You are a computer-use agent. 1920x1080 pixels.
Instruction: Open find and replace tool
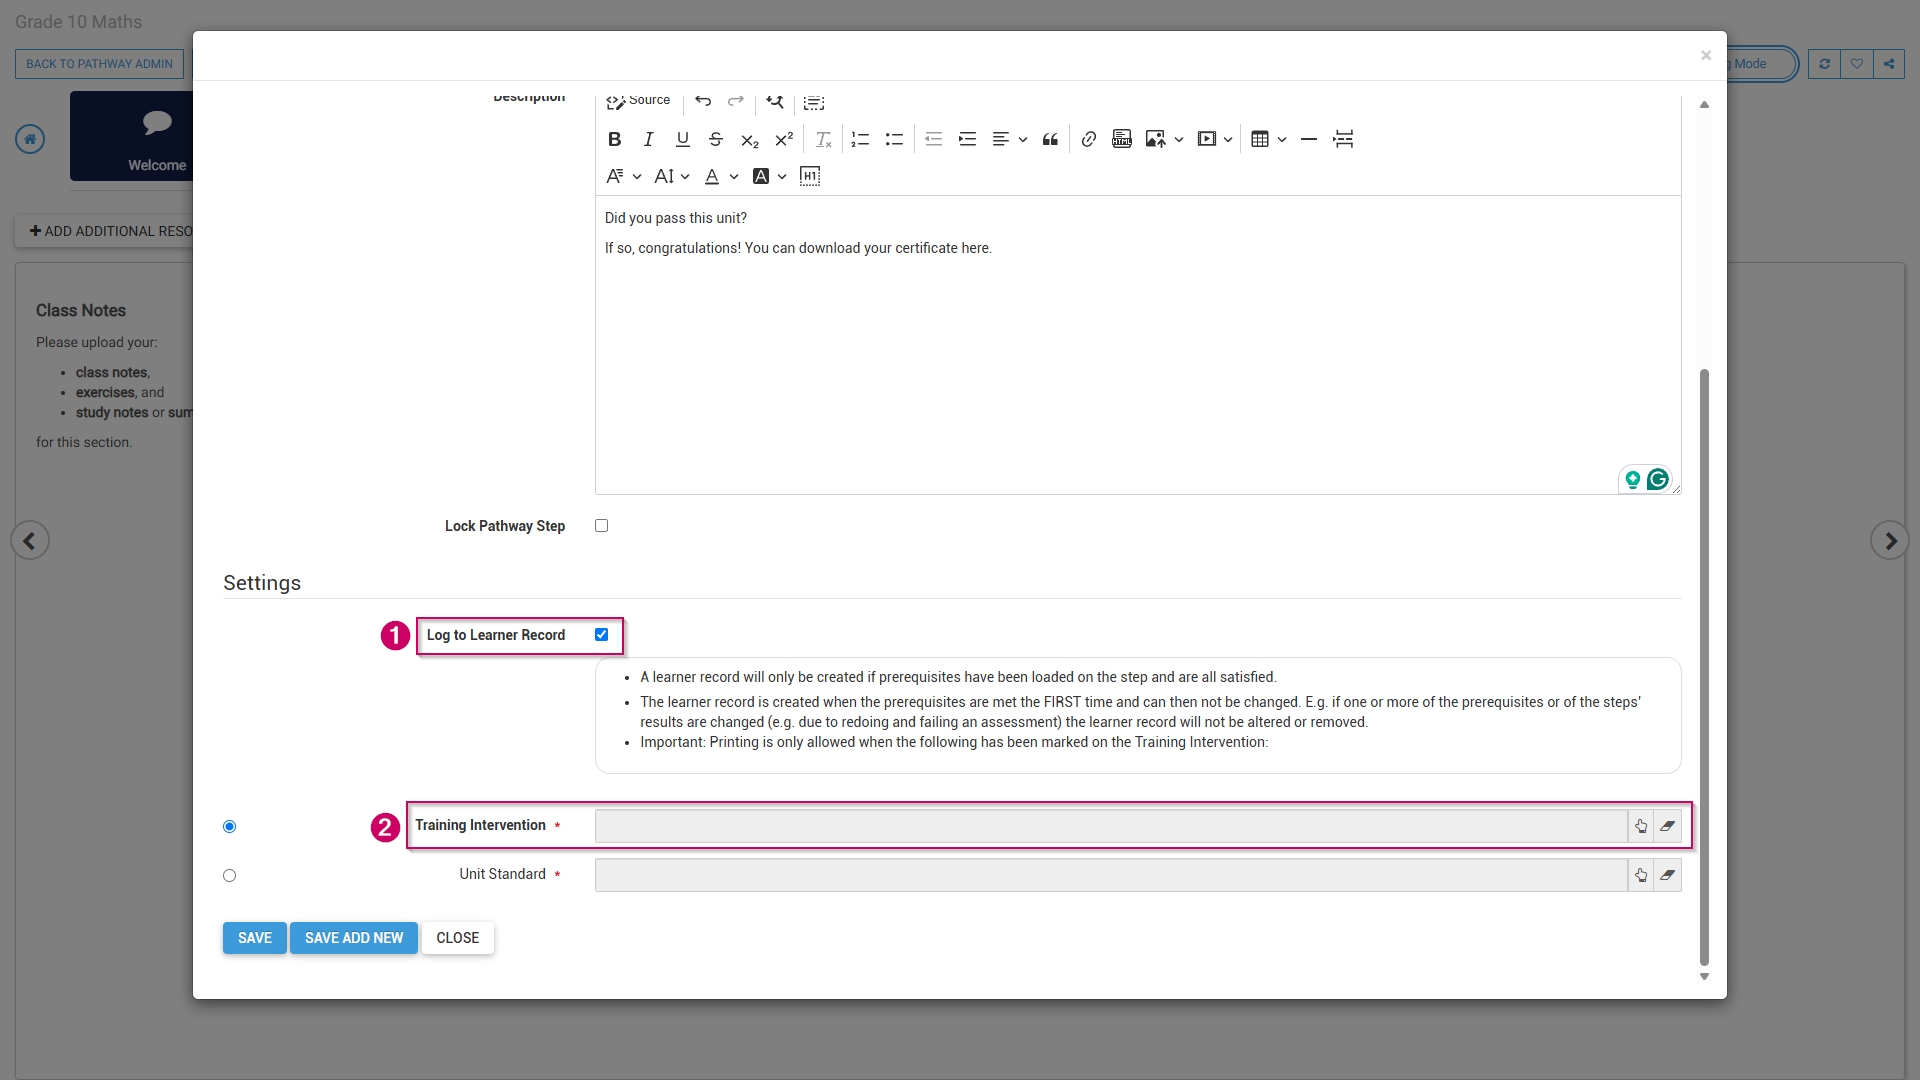tap(775, 101)
